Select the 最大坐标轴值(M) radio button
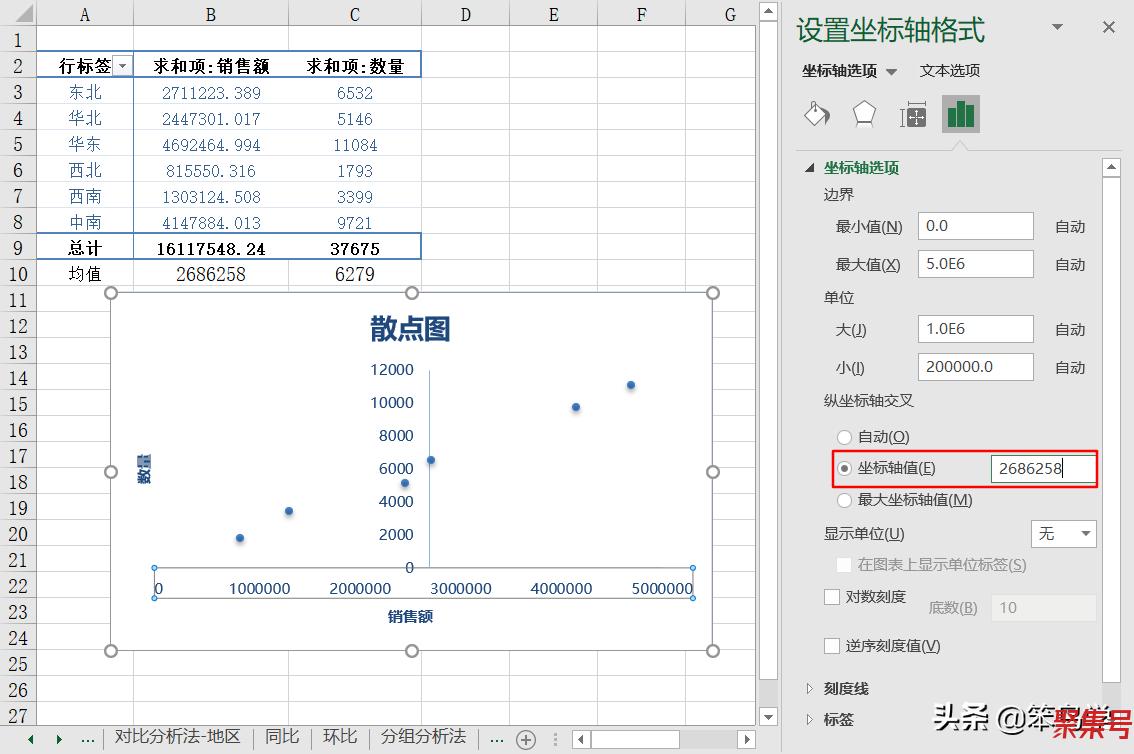Viewport: 1134px width, 754px height. tap(845, 500)
